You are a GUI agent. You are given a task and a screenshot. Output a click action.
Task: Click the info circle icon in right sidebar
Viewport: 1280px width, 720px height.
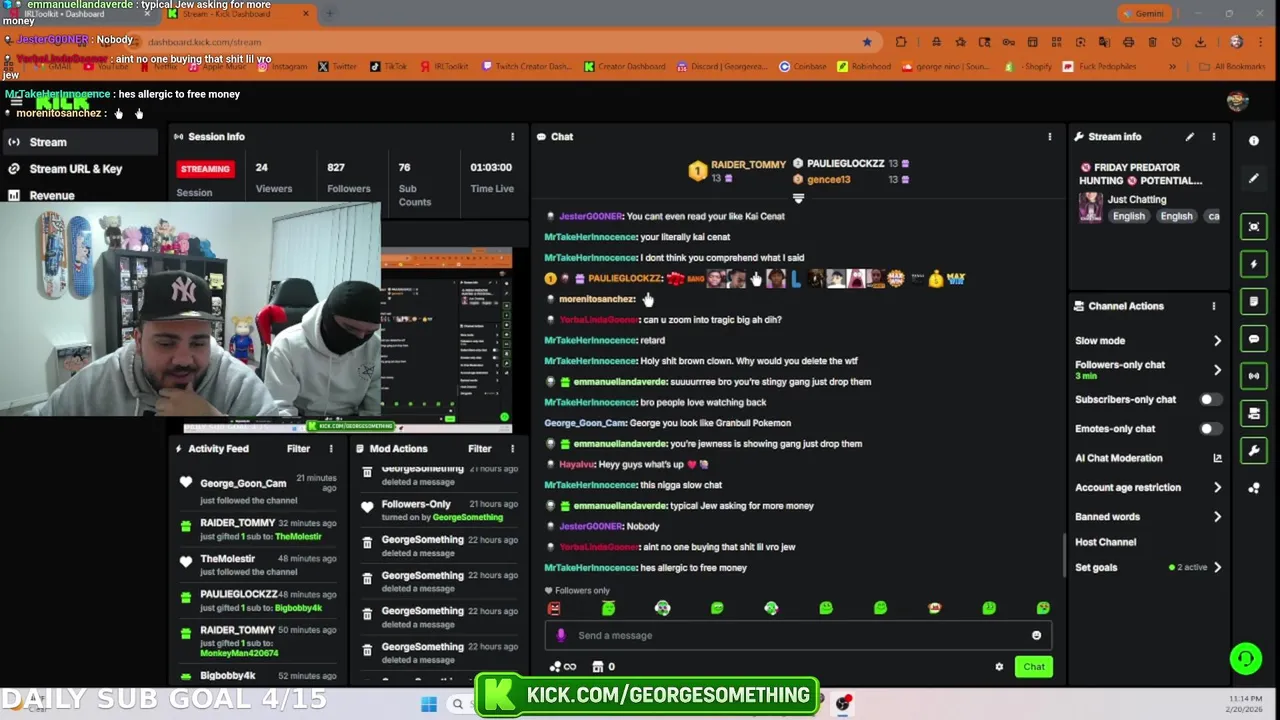tap(1254, 141)
